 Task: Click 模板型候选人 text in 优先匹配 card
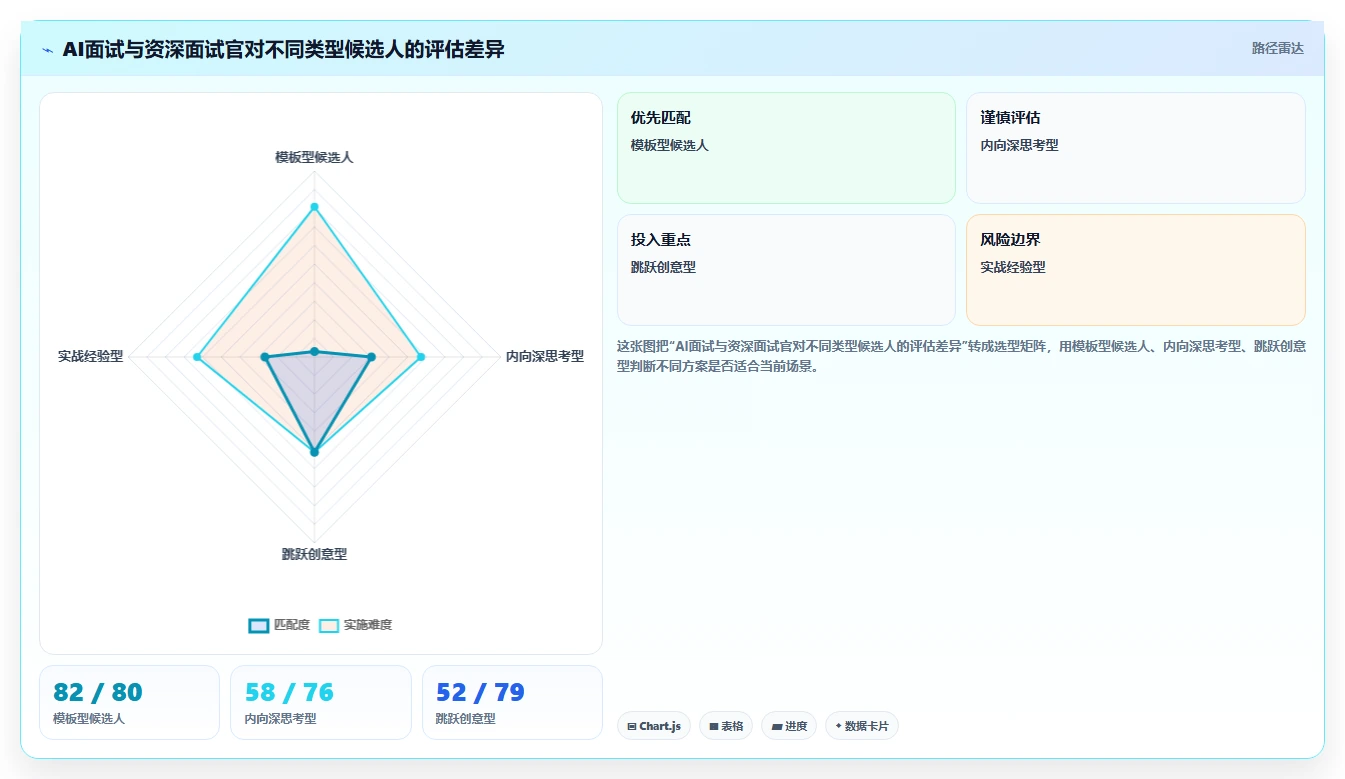coord(669,145)
